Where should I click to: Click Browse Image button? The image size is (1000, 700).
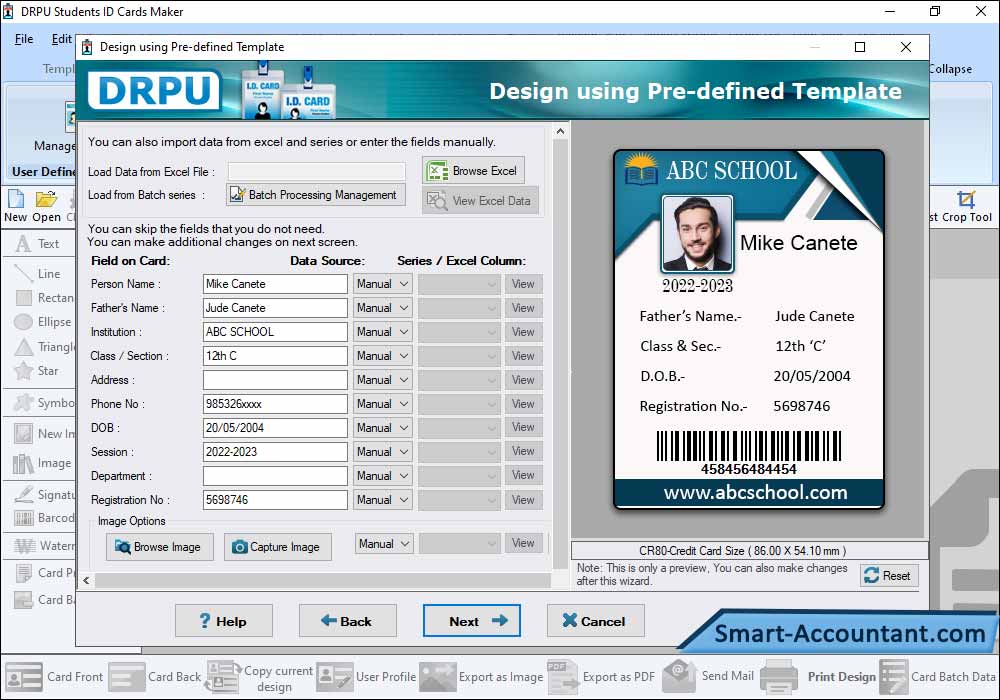click(159, 547)
